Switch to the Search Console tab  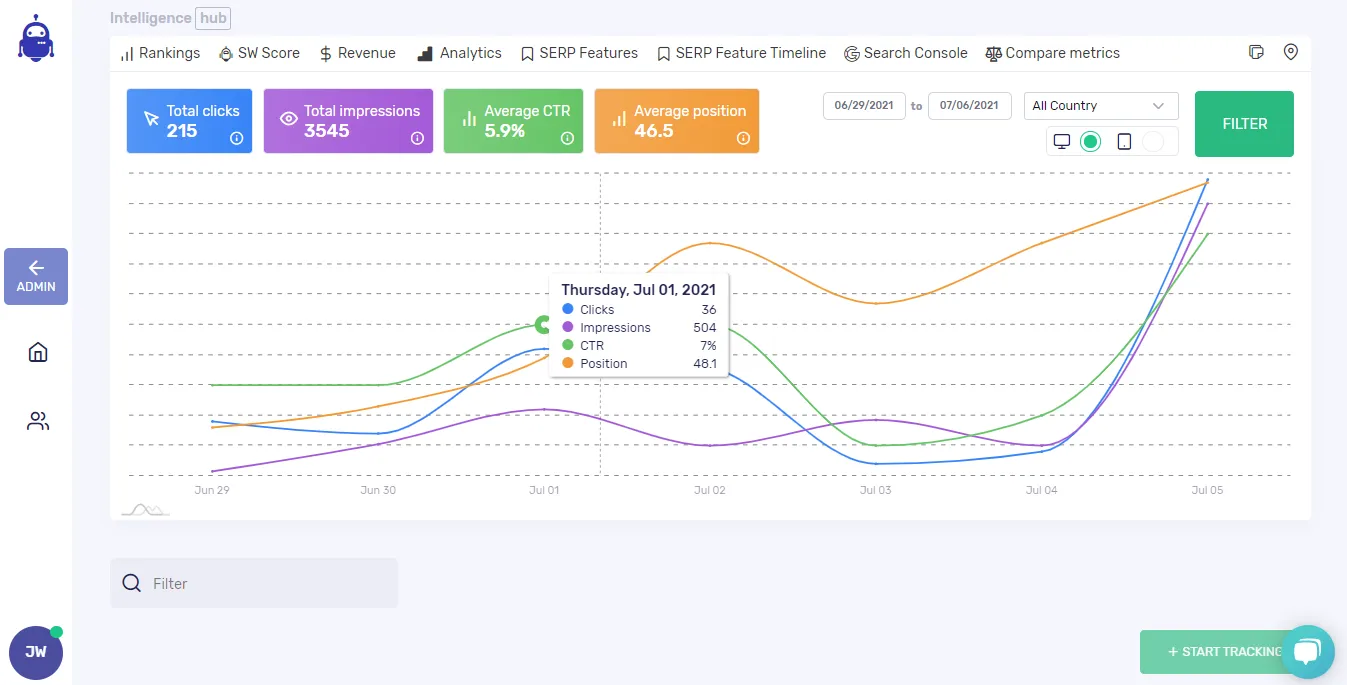(906, 53)
